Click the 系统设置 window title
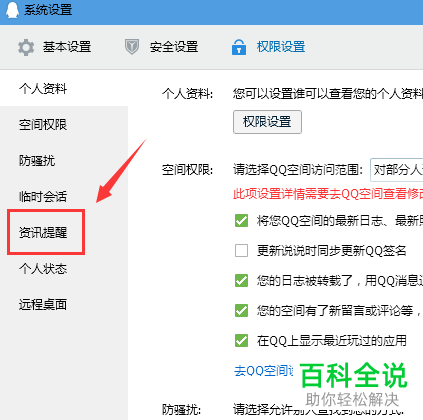The image size is (423, 420). click(x=48, y=10)
